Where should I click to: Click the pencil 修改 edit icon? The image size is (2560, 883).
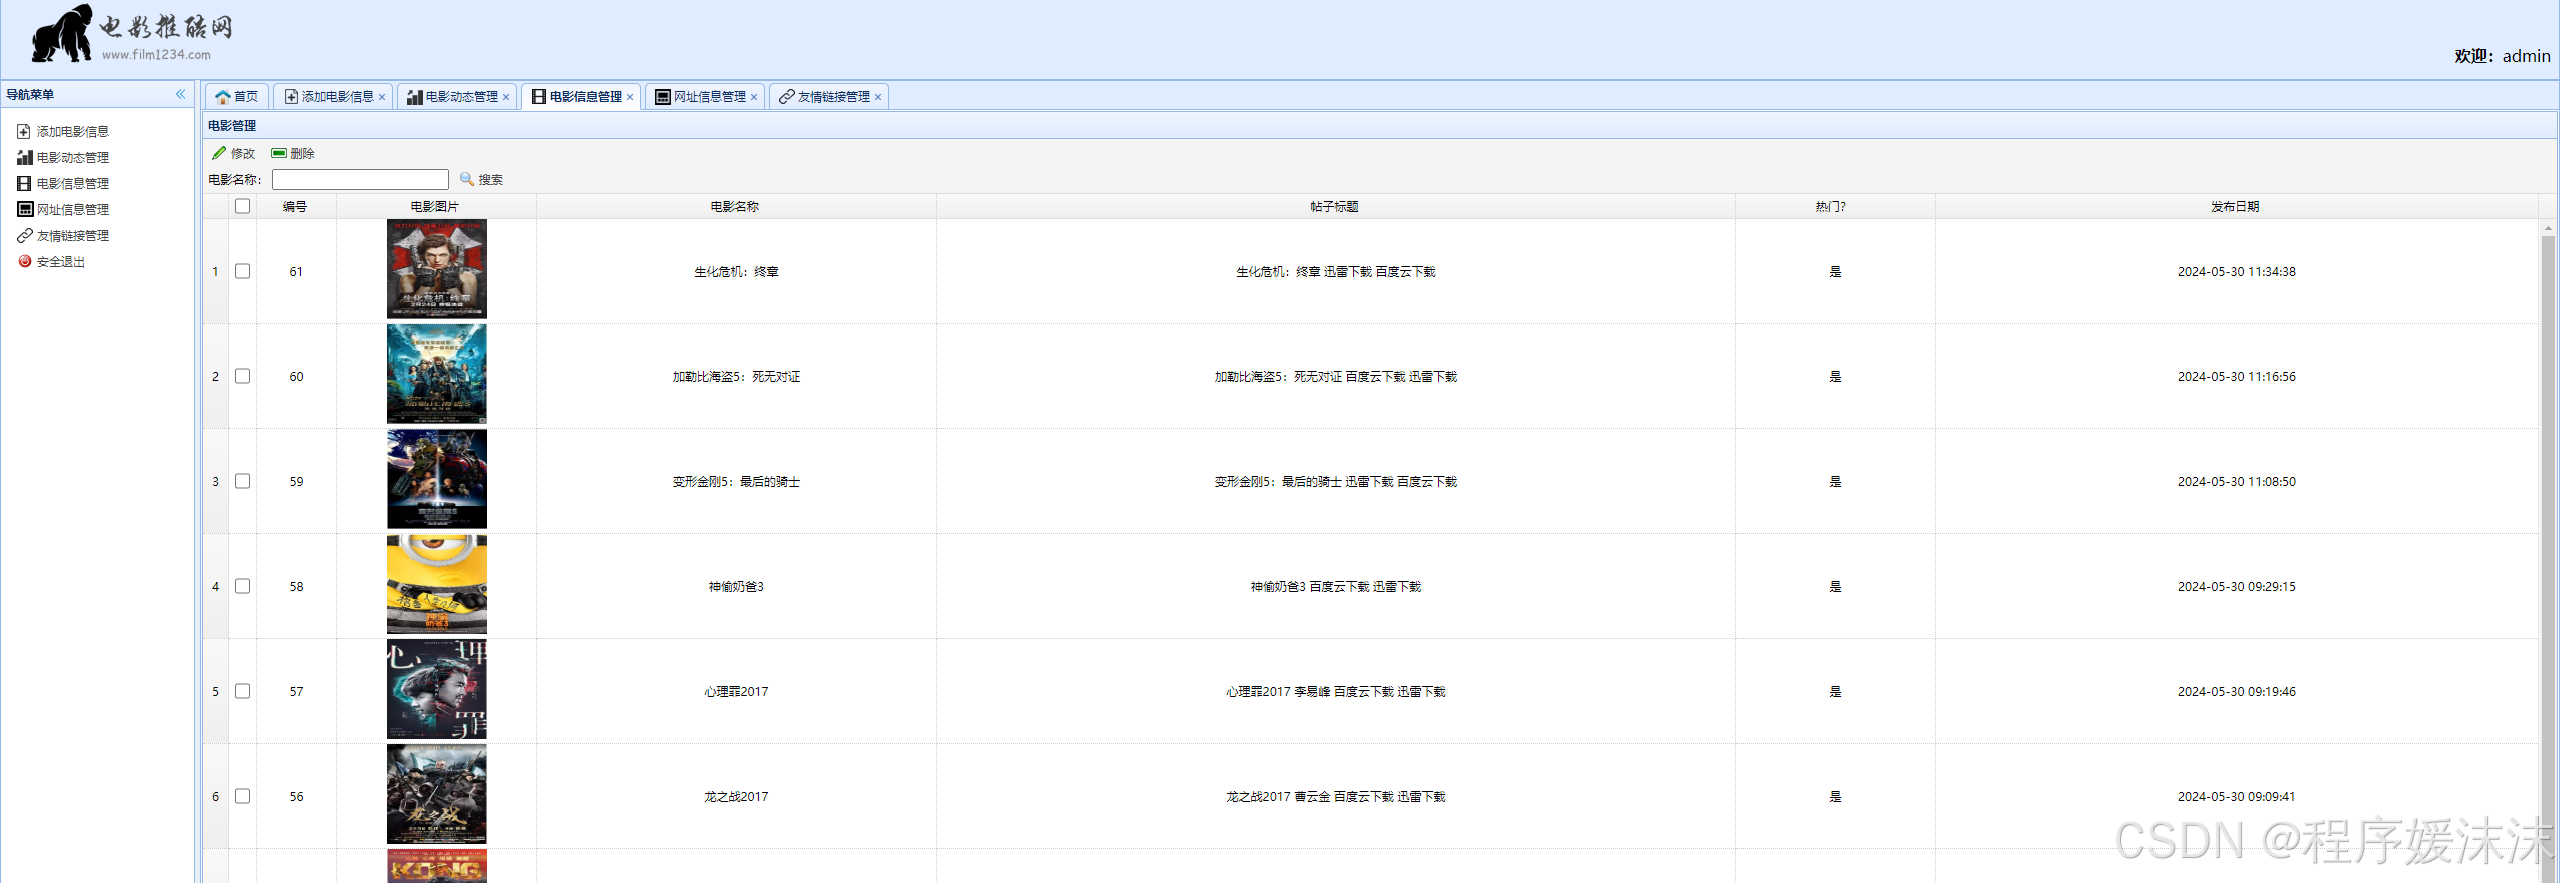[219, 153]
